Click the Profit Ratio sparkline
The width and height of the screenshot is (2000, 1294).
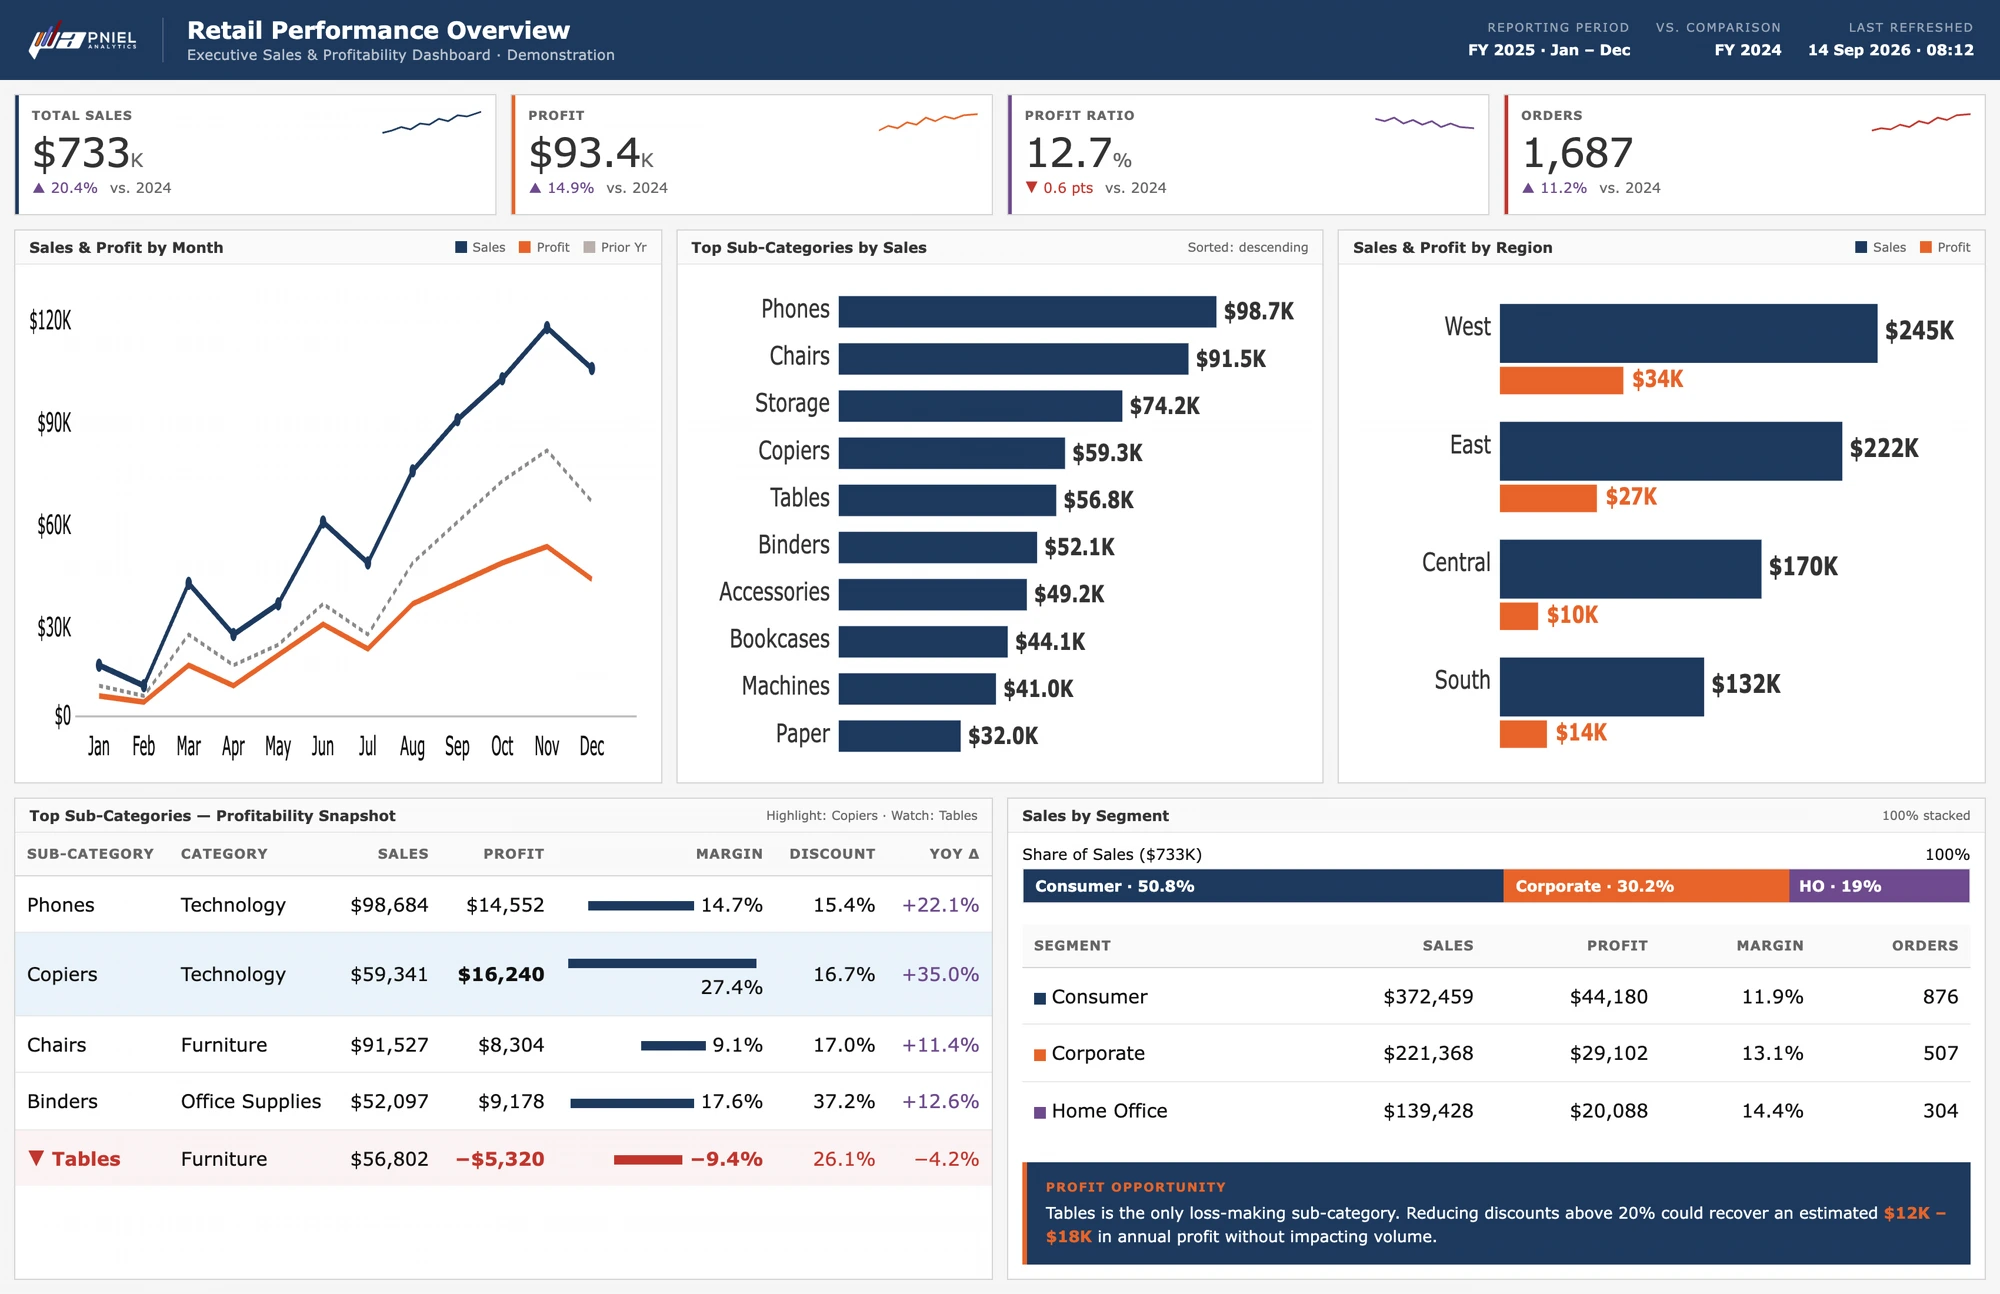[1424, 122]
